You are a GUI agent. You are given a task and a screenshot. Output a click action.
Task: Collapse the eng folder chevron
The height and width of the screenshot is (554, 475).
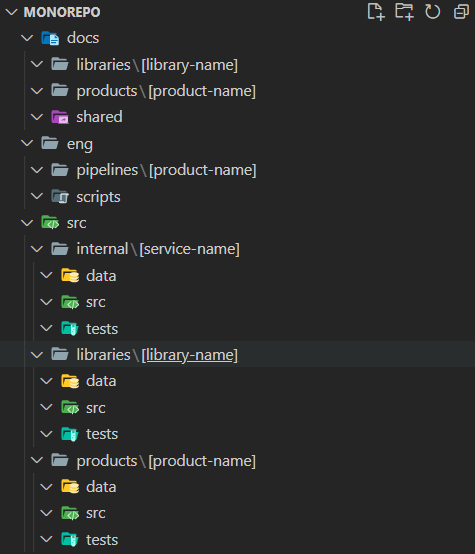click(27, 143)
